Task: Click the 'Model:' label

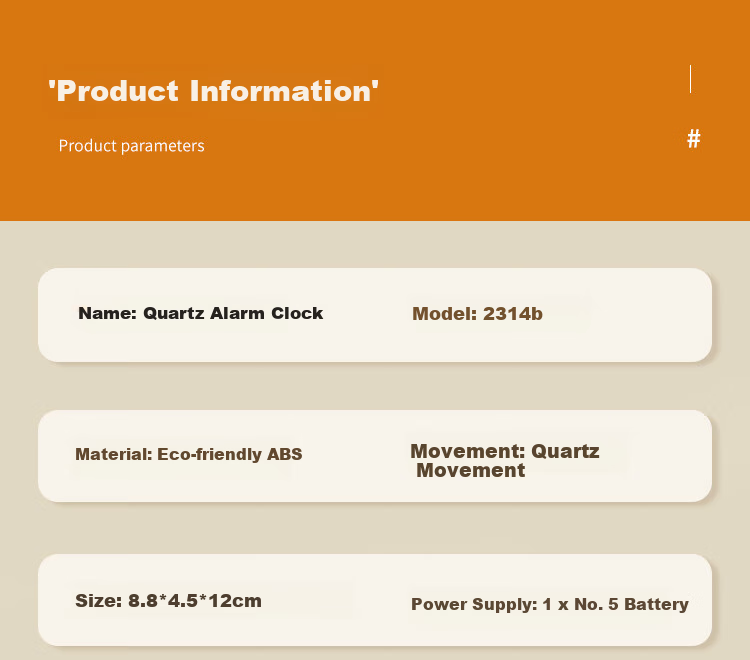Action: tap(444, 314)
